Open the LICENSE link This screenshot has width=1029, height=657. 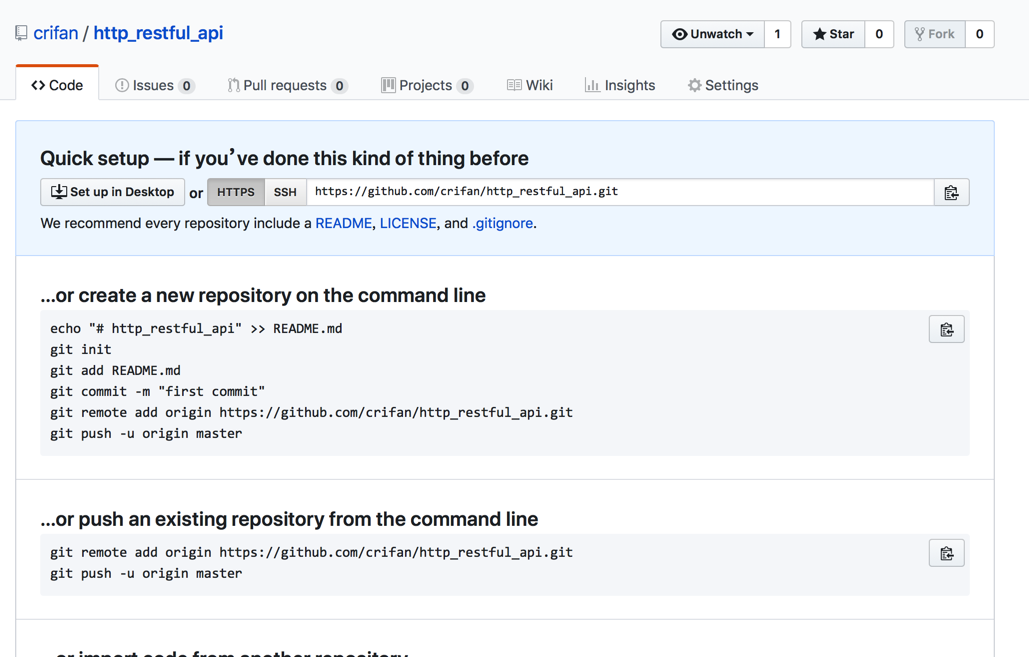tap(408, 223)
